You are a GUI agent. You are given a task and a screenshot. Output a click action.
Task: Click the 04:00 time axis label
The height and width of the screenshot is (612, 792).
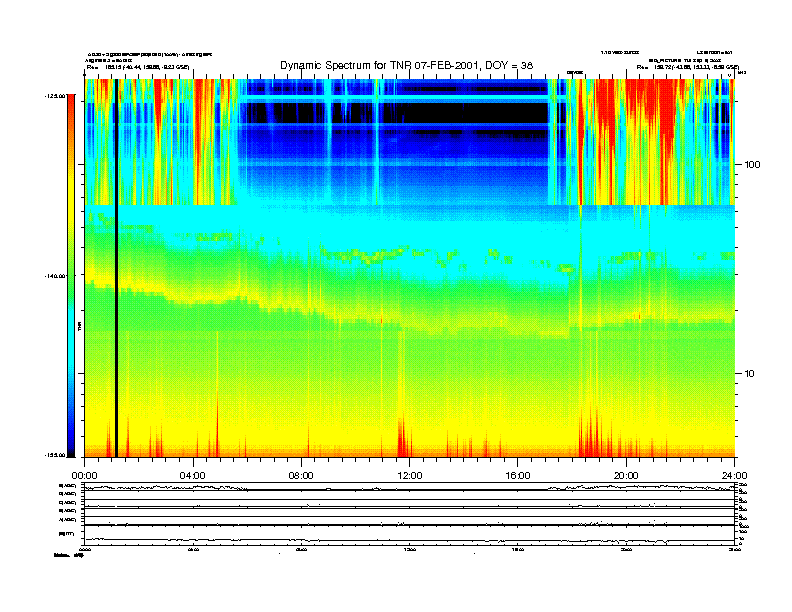193,476
